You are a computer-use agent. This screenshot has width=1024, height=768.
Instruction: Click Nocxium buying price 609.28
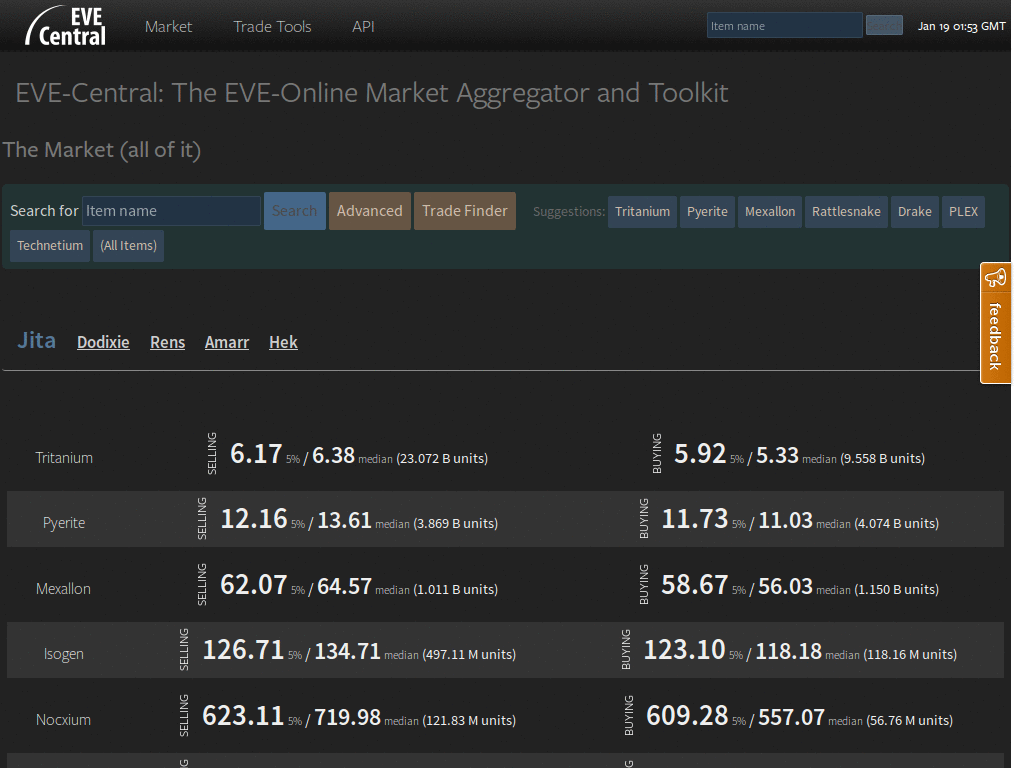pyautogui.click(x=687, y=716)
